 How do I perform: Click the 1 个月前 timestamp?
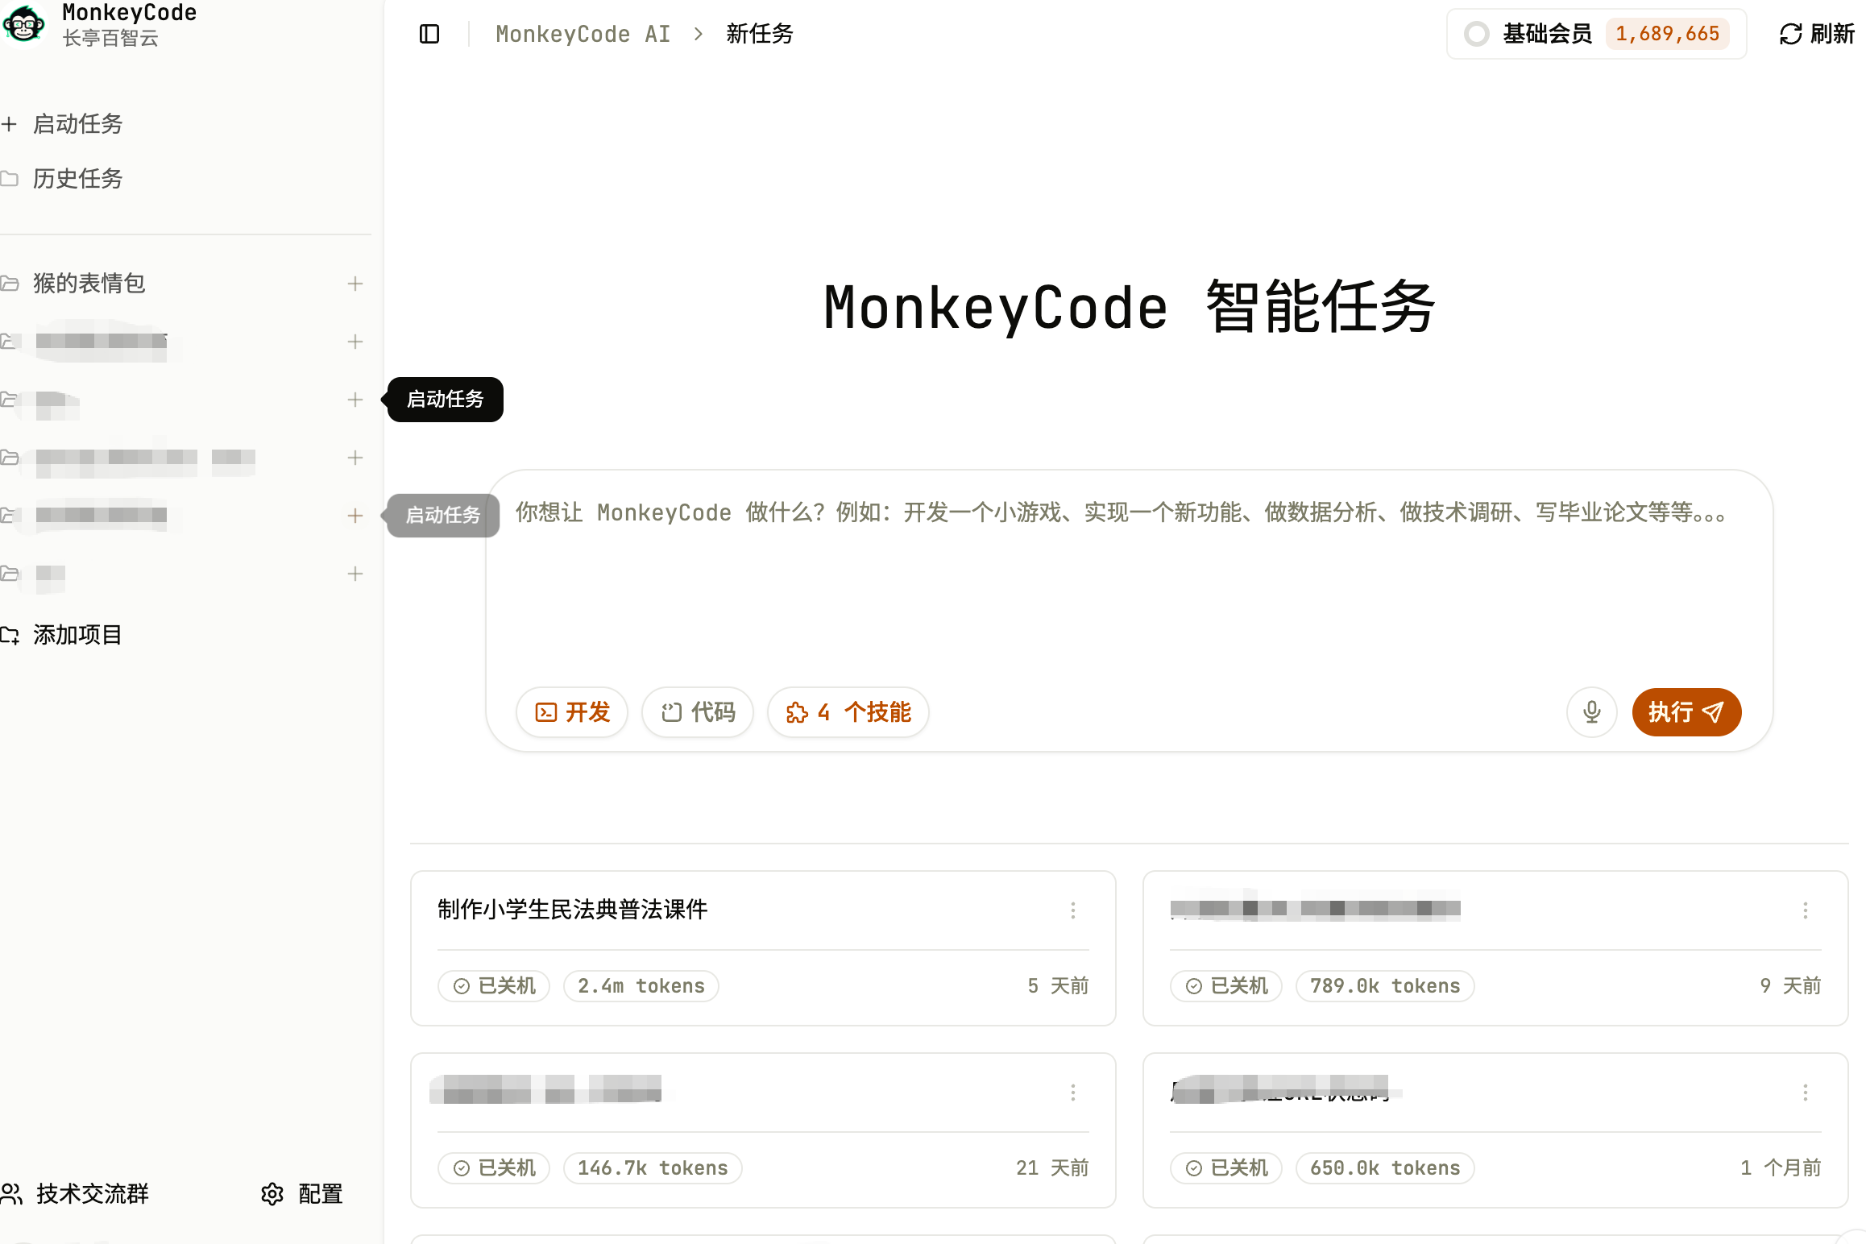(1780, 1168)
